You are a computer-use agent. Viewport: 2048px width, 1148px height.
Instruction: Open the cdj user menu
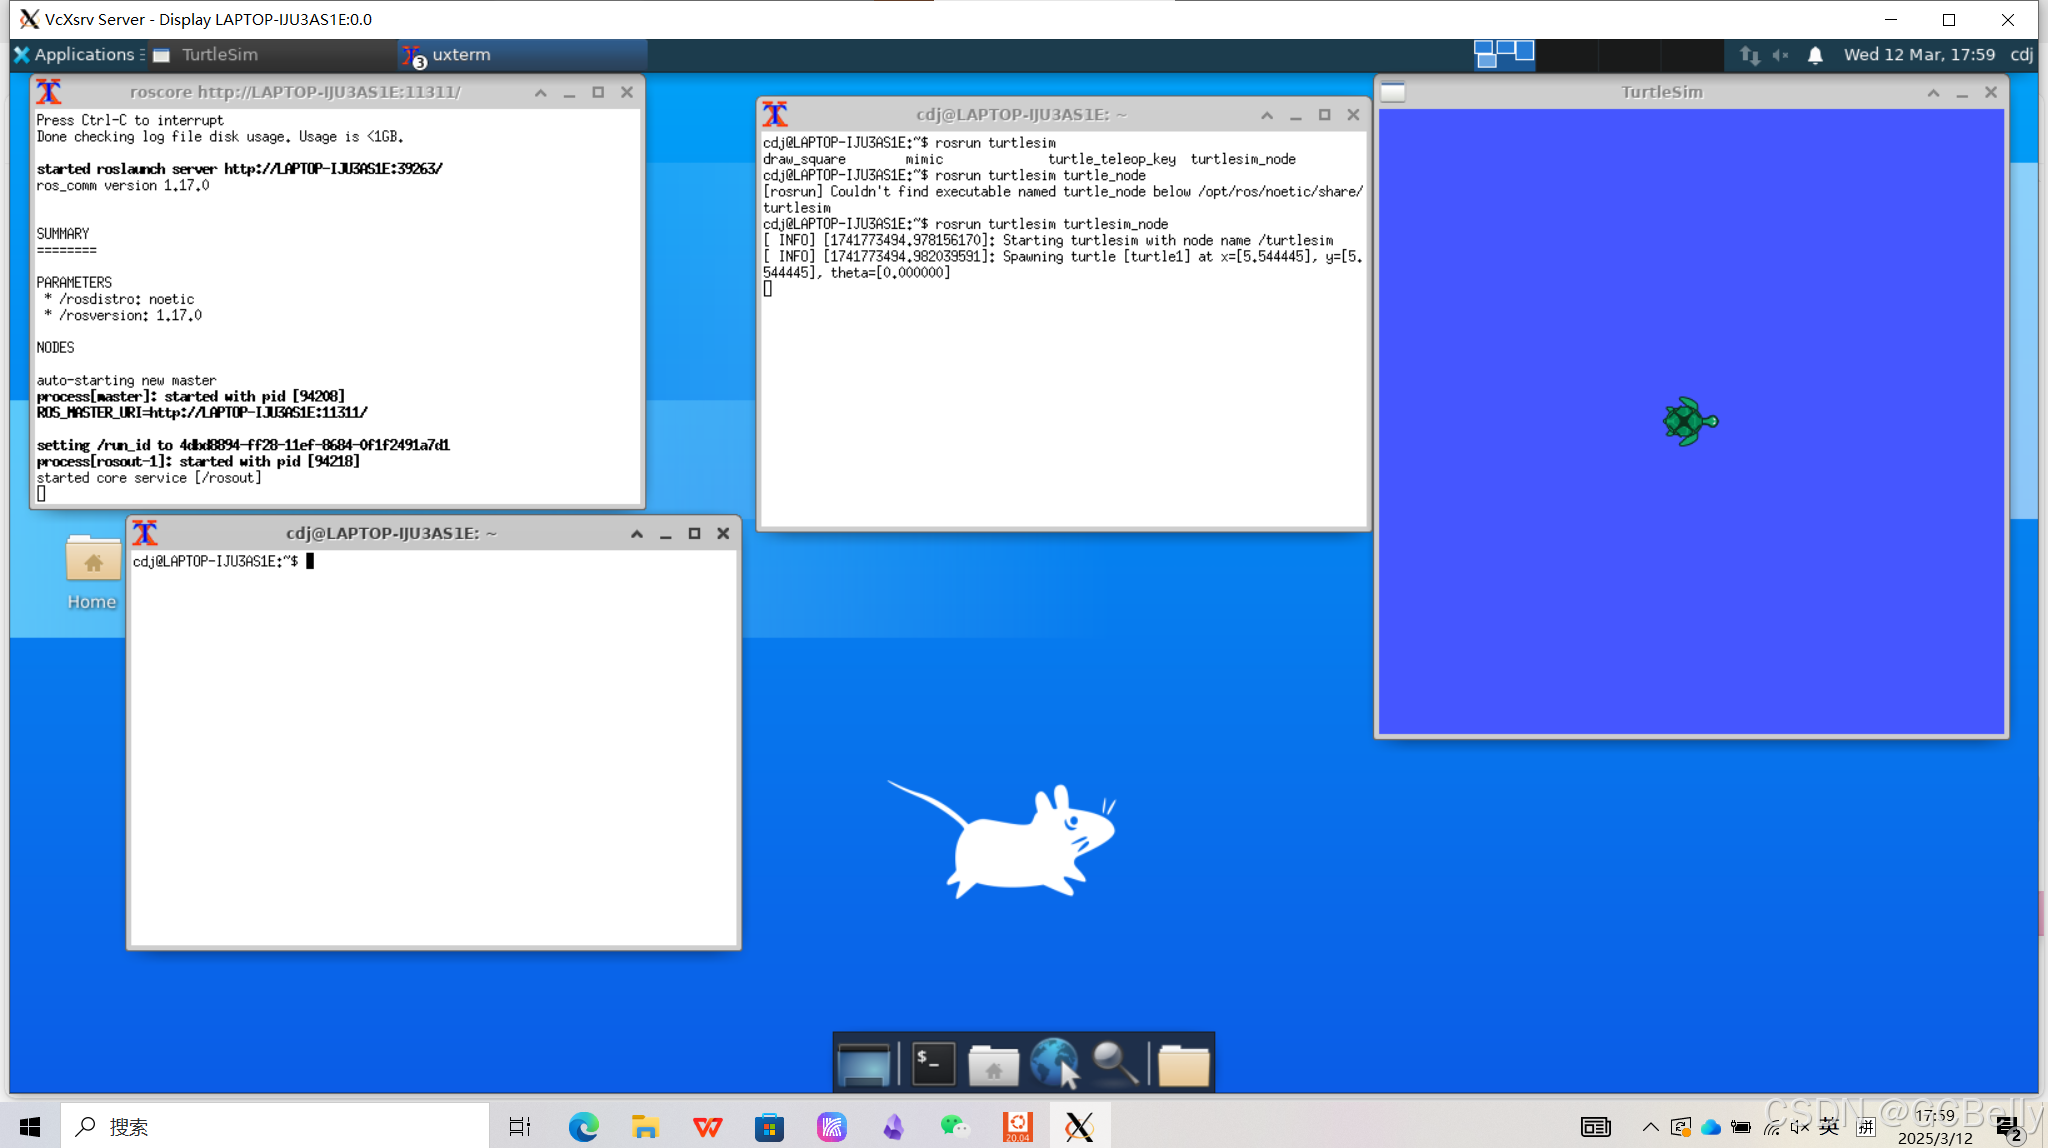point(2021,55)
